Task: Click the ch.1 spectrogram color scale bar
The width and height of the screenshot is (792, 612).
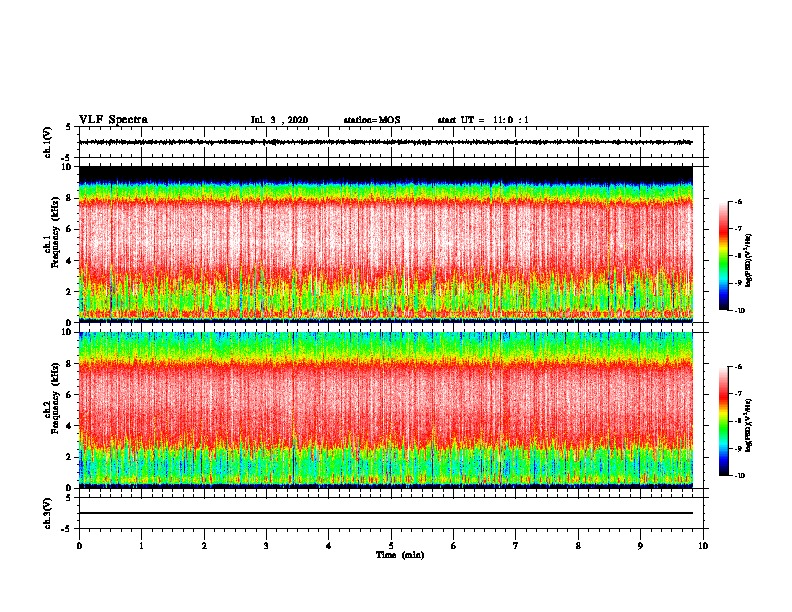Action: point(724,256)
